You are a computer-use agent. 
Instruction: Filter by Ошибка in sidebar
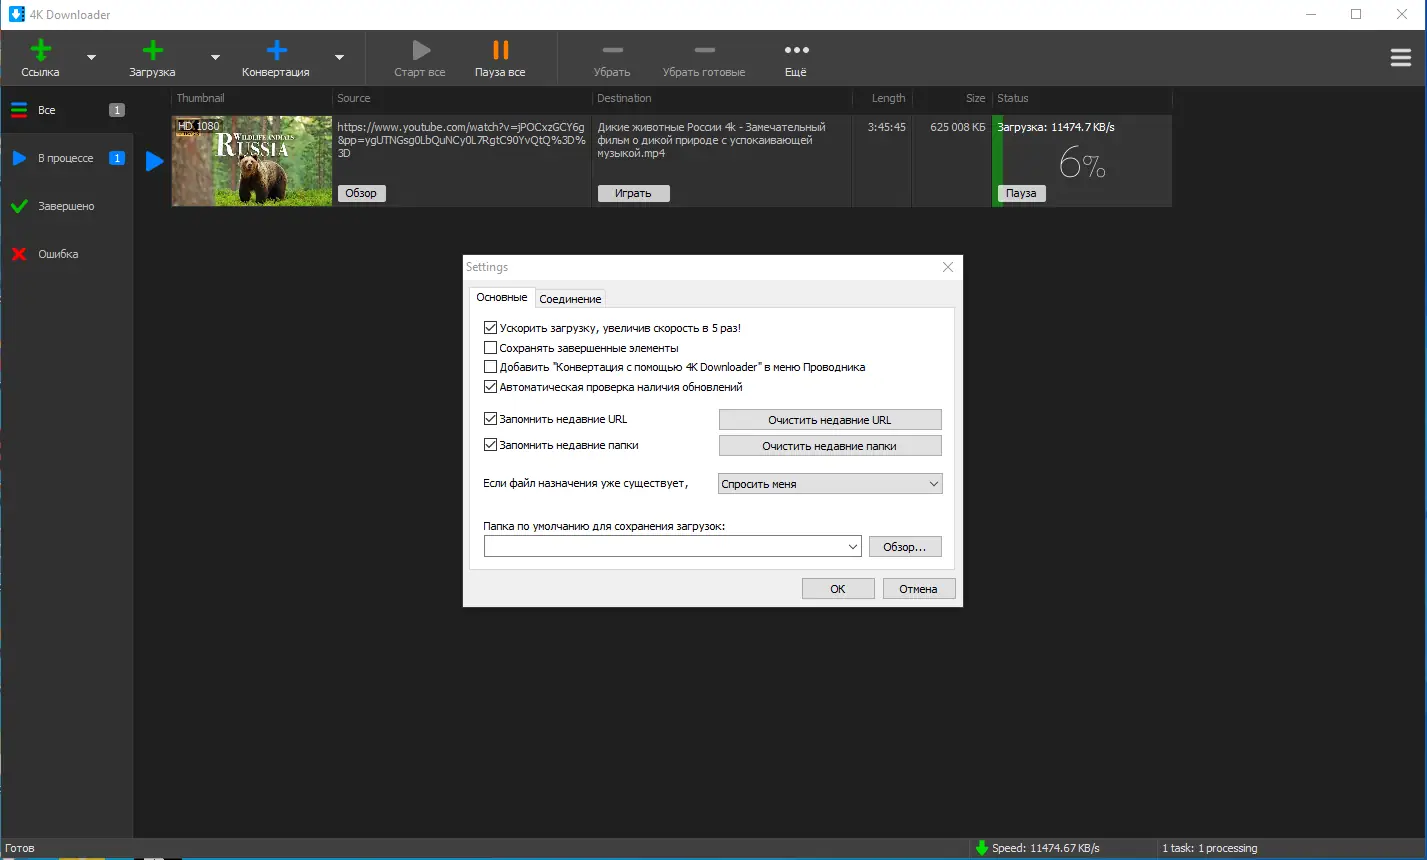(66, 254)
